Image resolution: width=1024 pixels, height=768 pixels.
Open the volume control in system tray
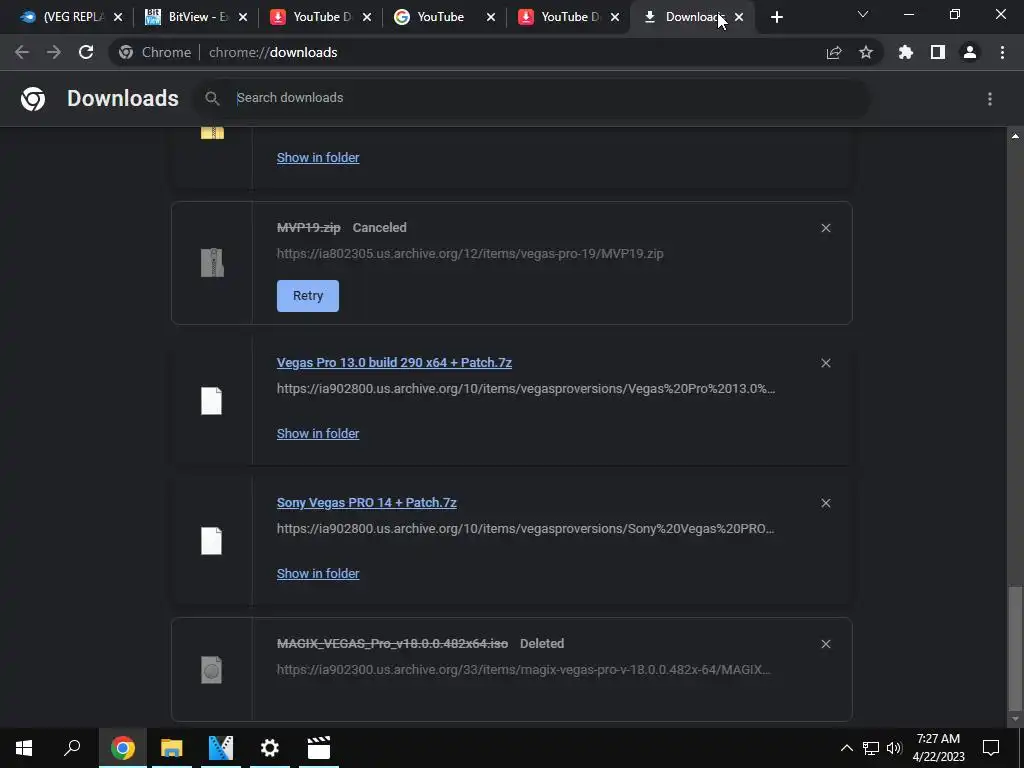894,748
